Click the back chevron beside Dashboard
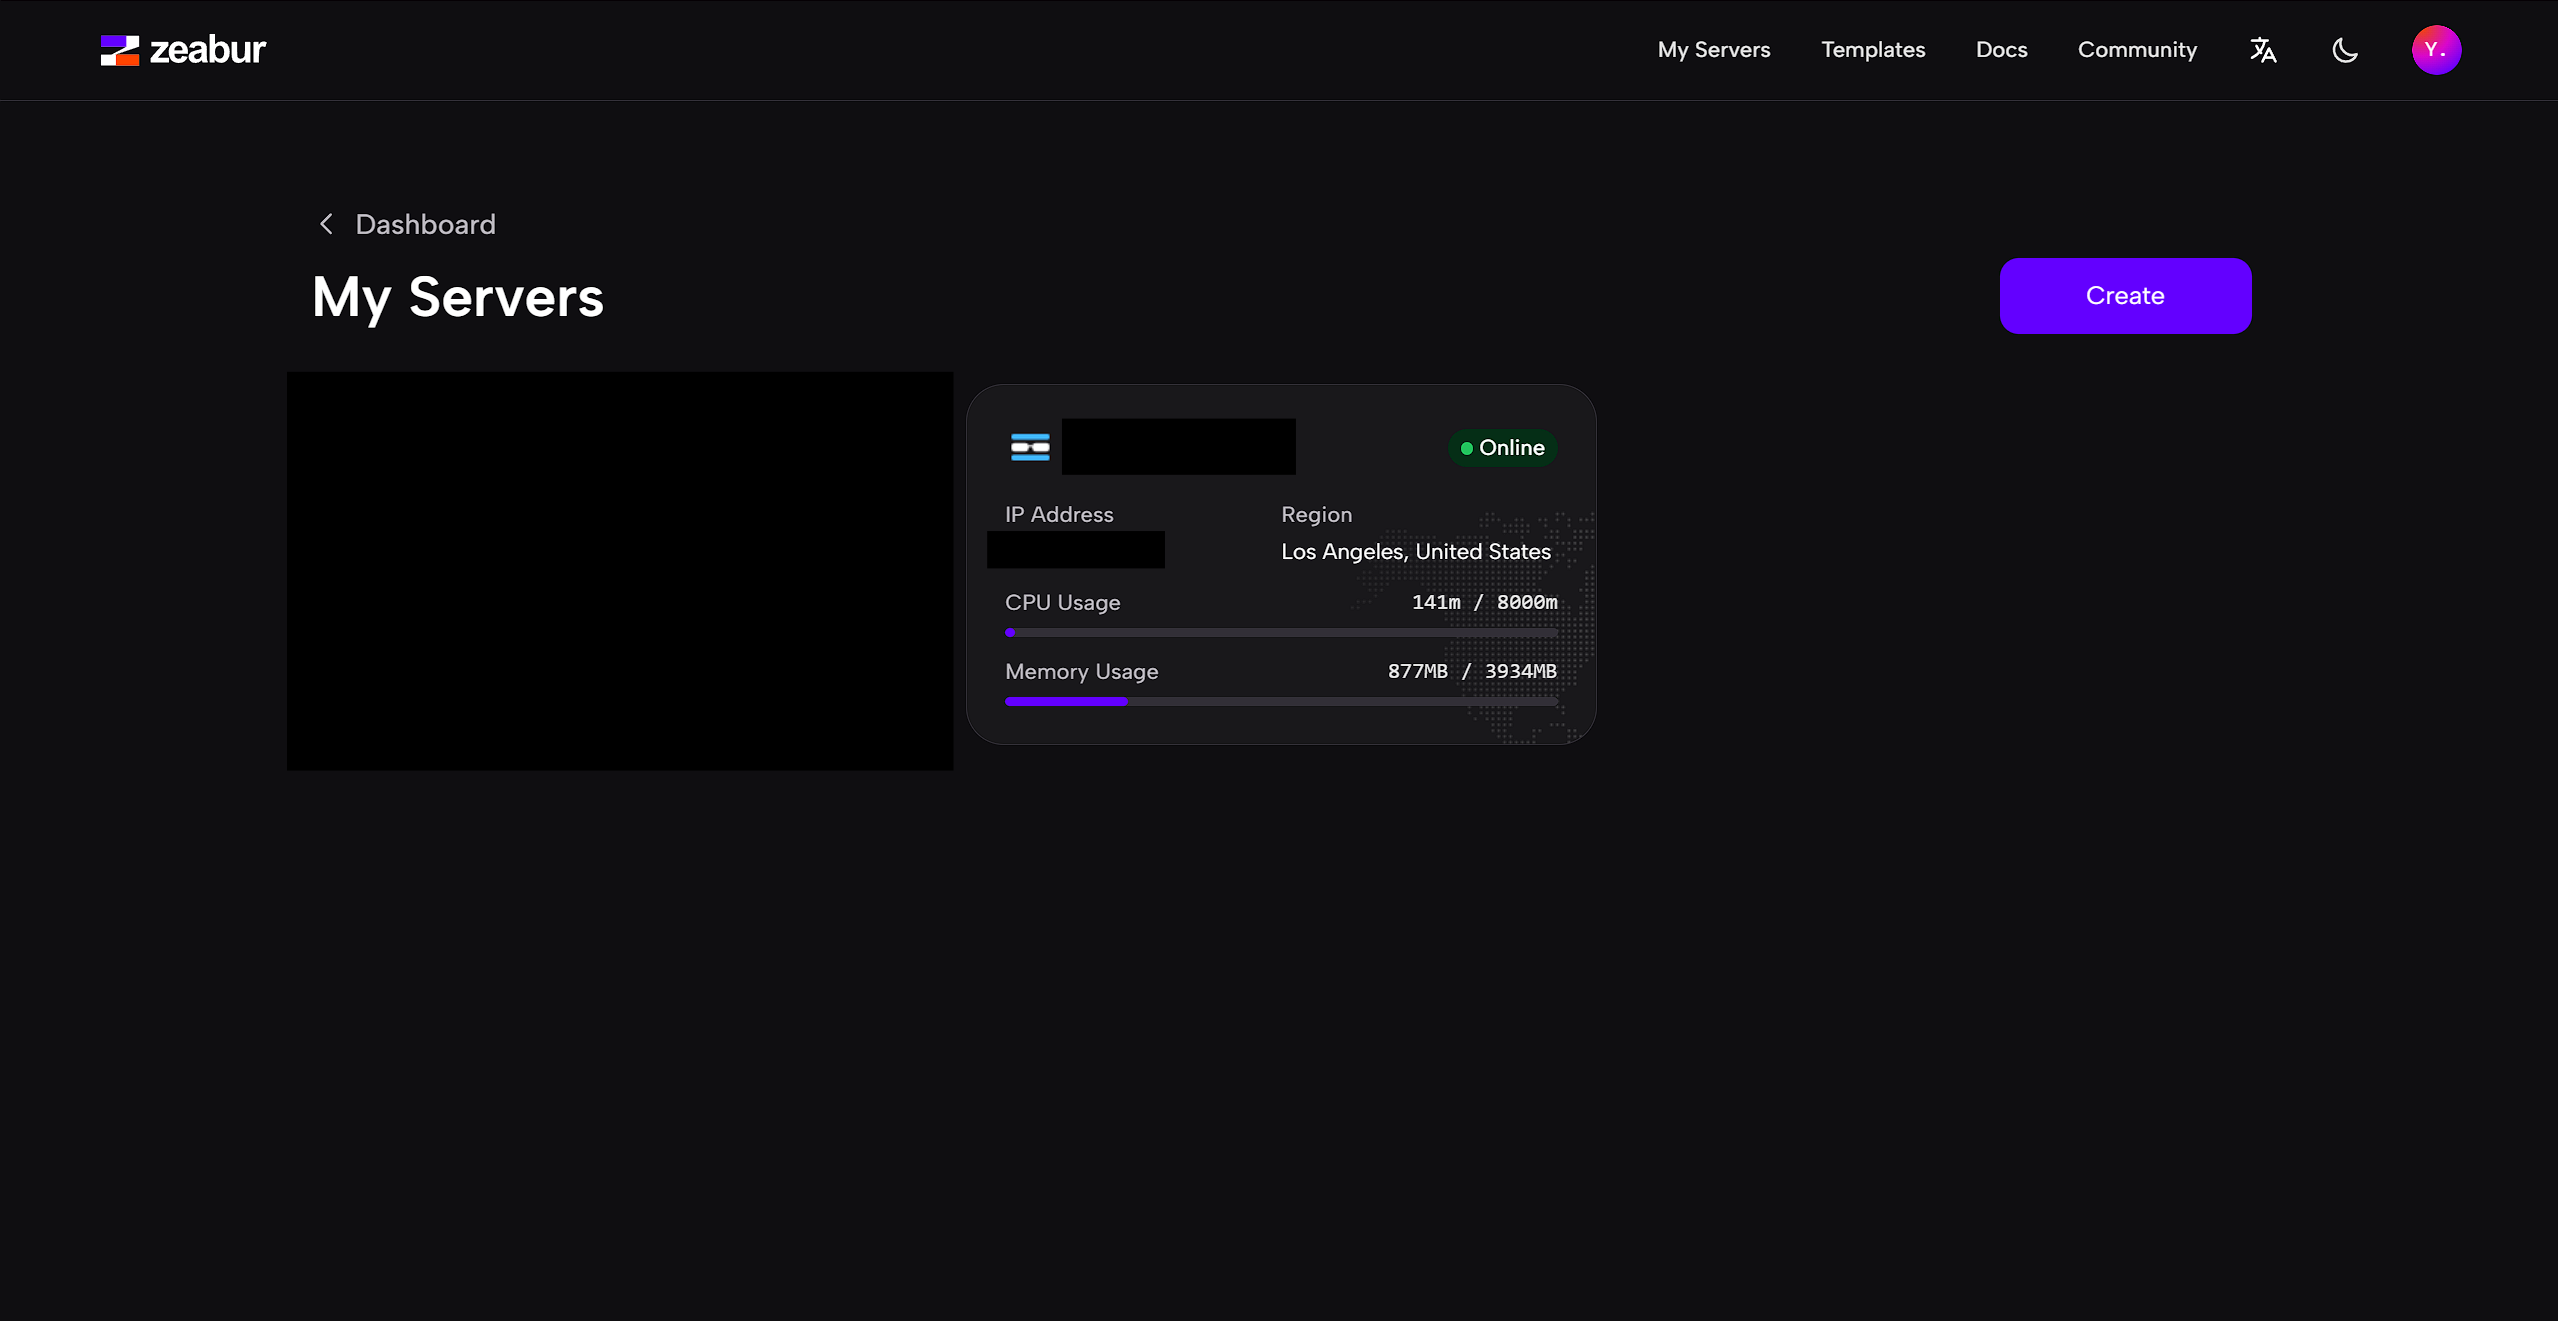This screenshot has height=1321, width=2558. (326, 224)
